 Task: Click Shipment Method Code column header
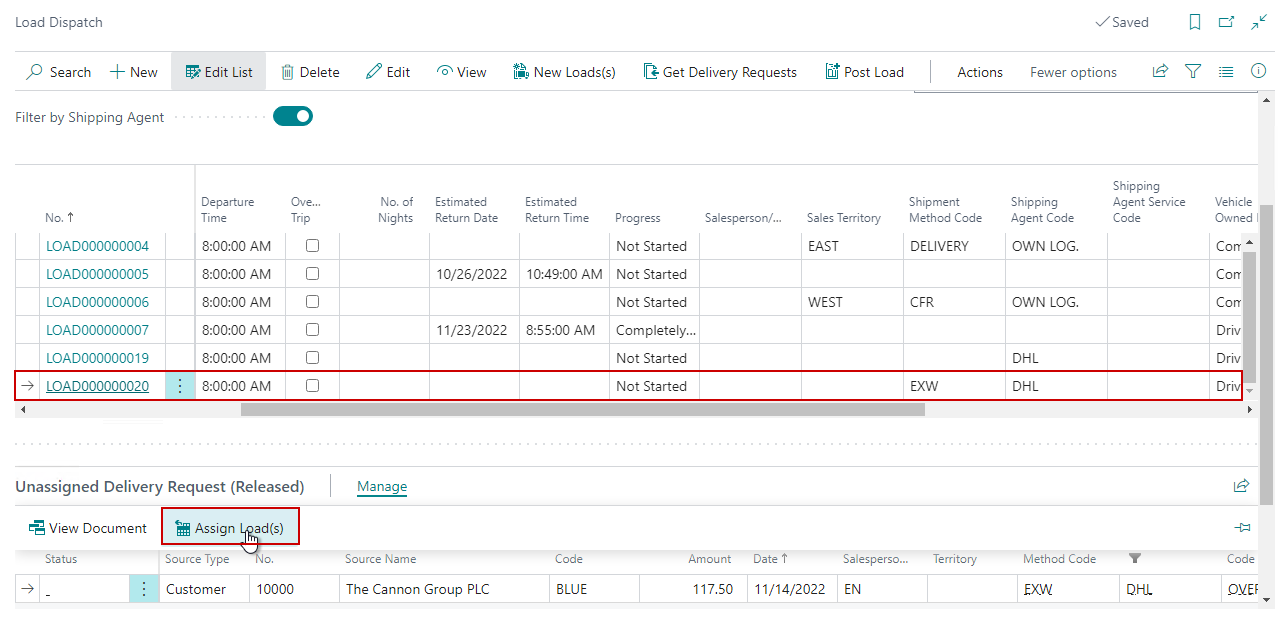[x=945, y=210]
